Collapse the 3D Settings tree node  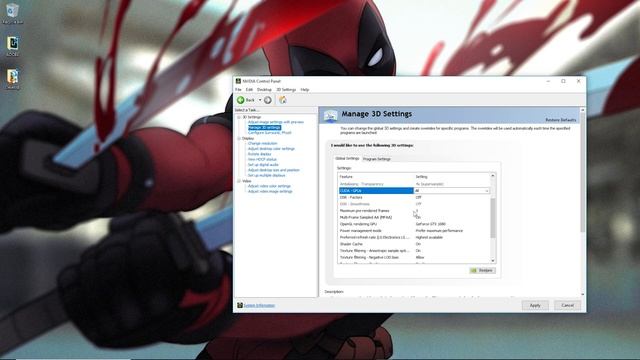(x=239, y=117)
